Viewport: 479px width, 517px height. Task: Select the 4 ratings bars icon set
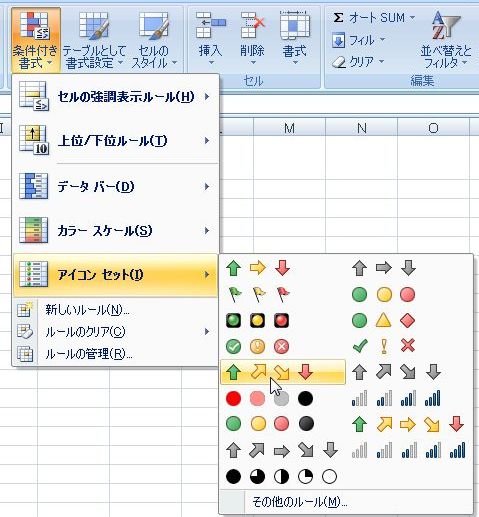[396, 398]
